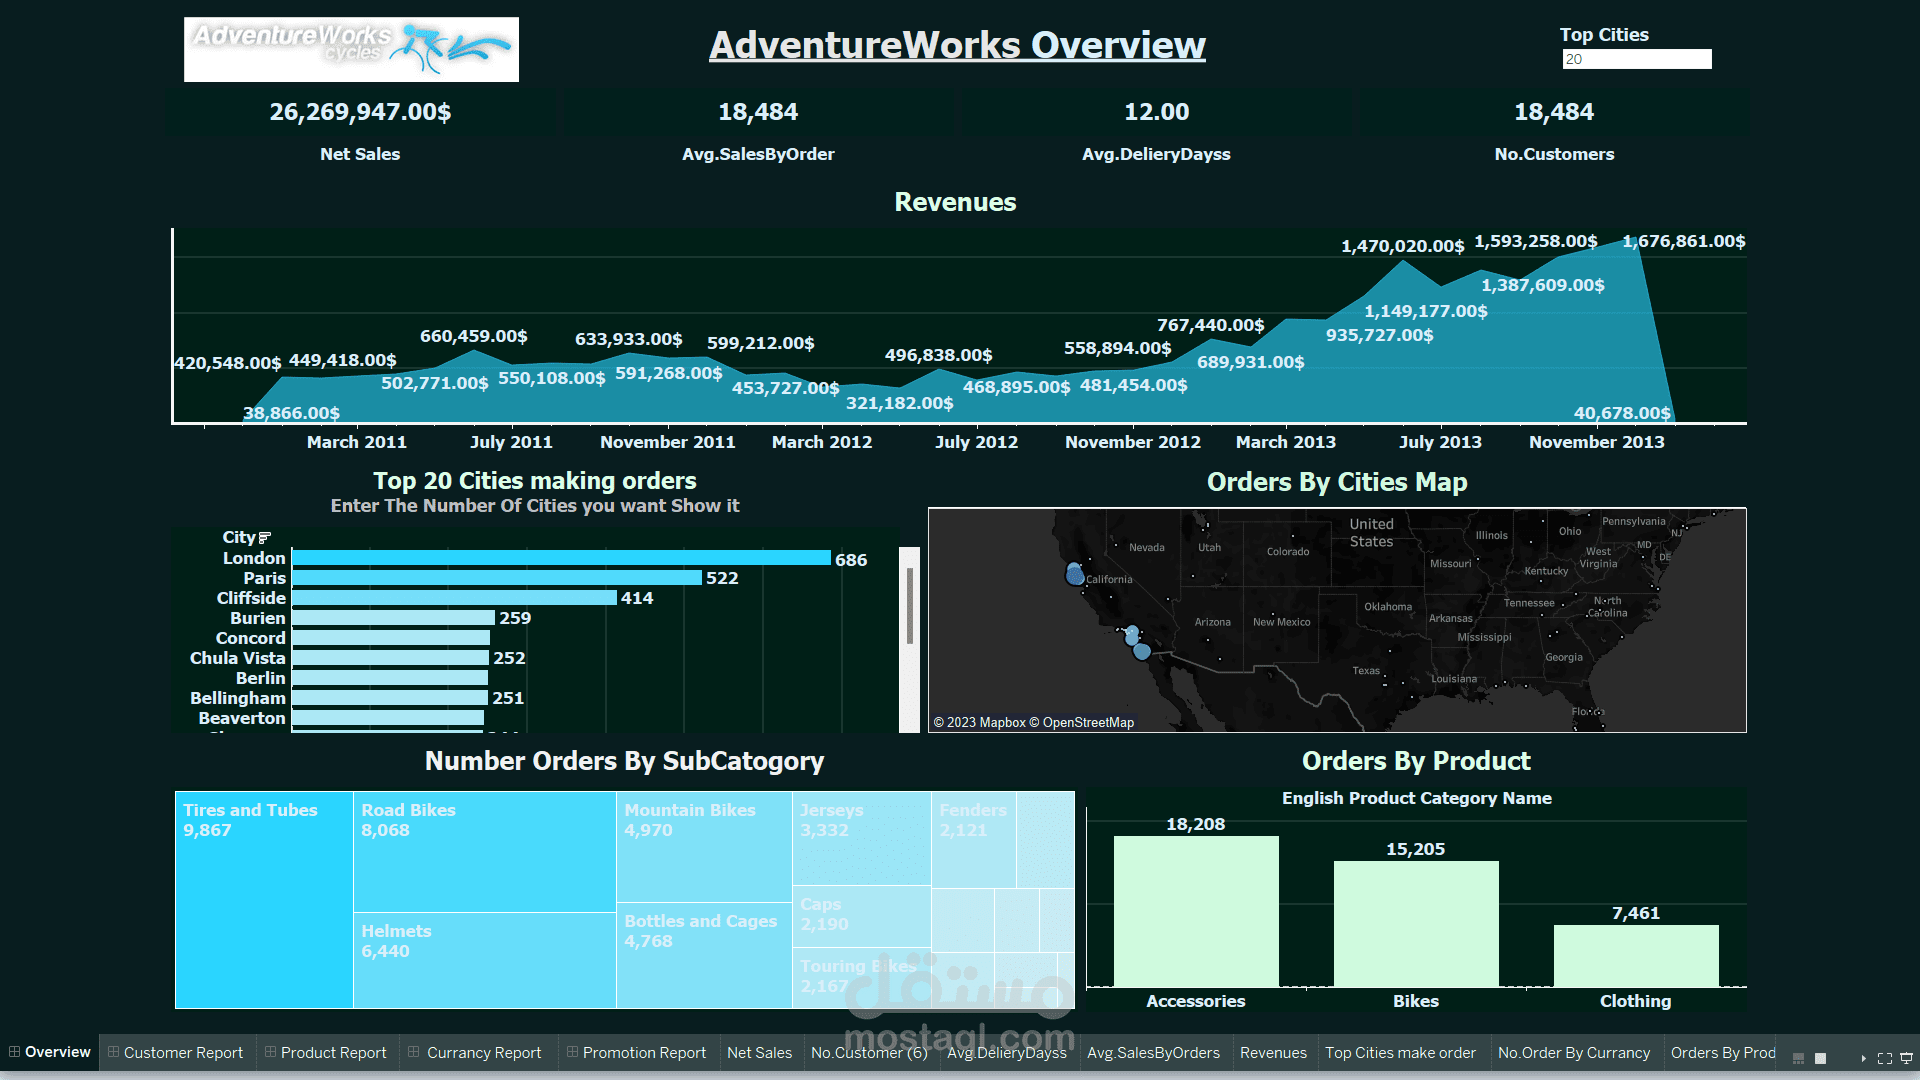Click the show tabs view icon
Screen dimensions: 1920x1080
1820,1058
